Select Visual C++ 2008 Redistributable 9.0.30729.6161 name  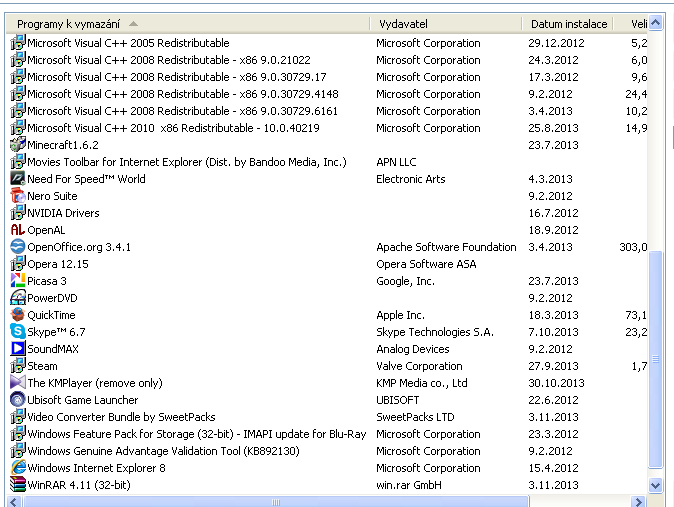[x=182, y=111]
